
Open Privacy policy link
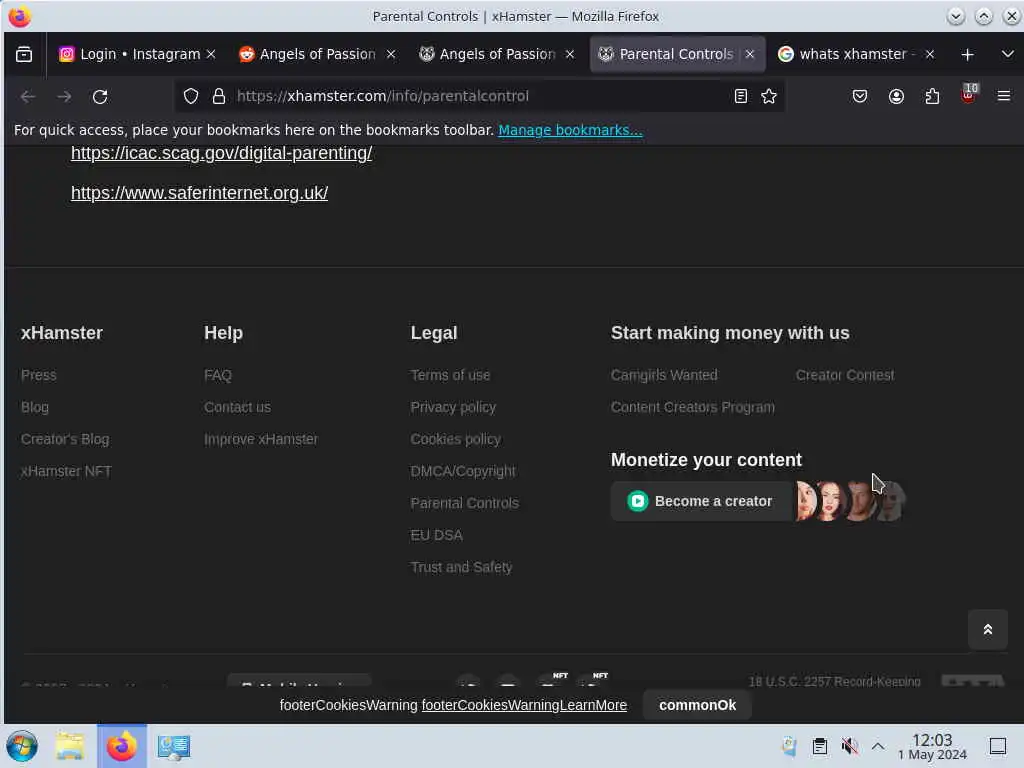(x=453, y=407)
